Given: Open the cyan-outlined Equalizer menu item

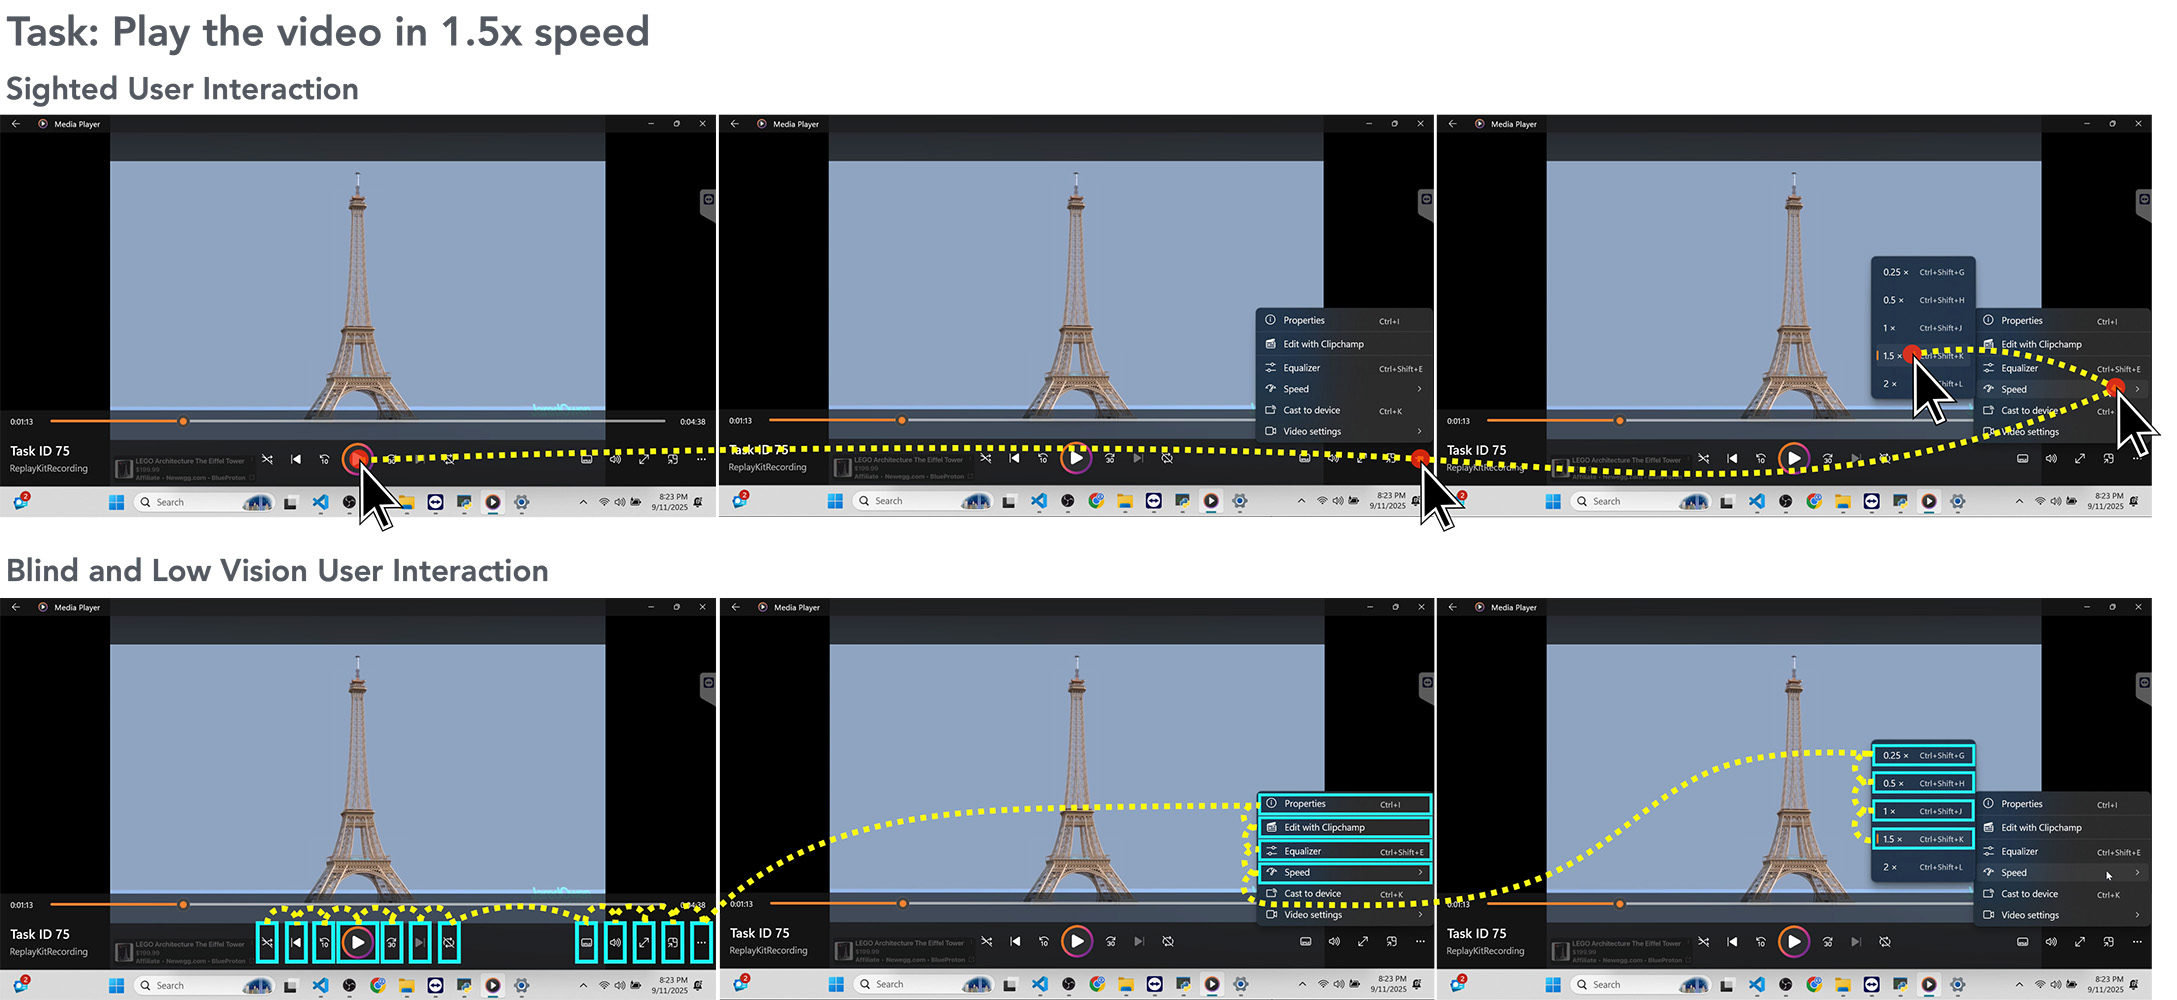Looking at the screenshot, I should pos(1344,851).
